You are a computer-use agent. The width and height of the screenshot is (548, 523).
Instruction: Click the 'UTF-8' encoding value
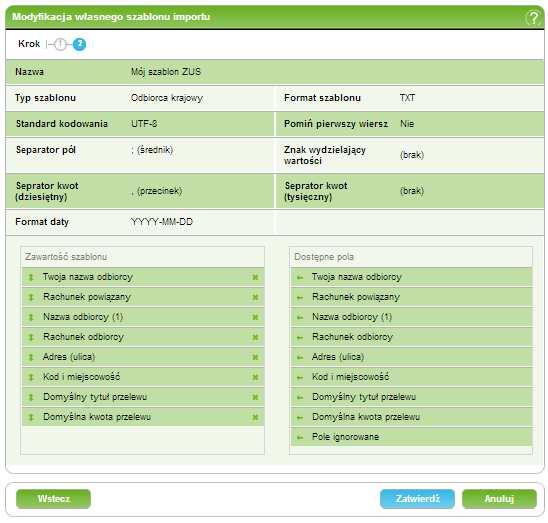coord(144,124)
